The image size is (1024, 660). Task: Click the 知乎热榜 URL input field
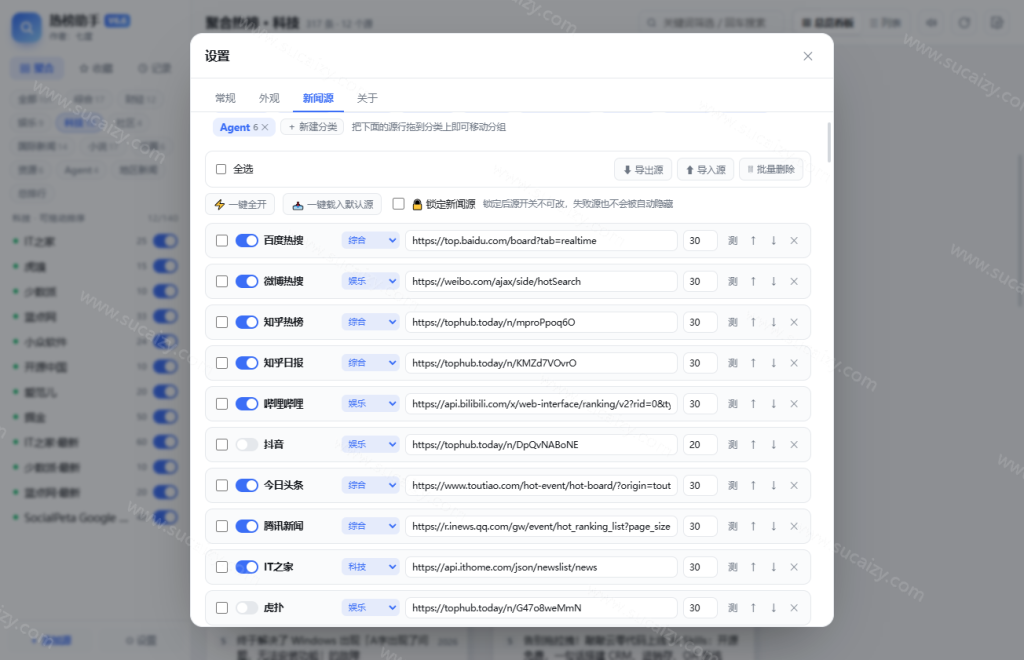[541, 322]
